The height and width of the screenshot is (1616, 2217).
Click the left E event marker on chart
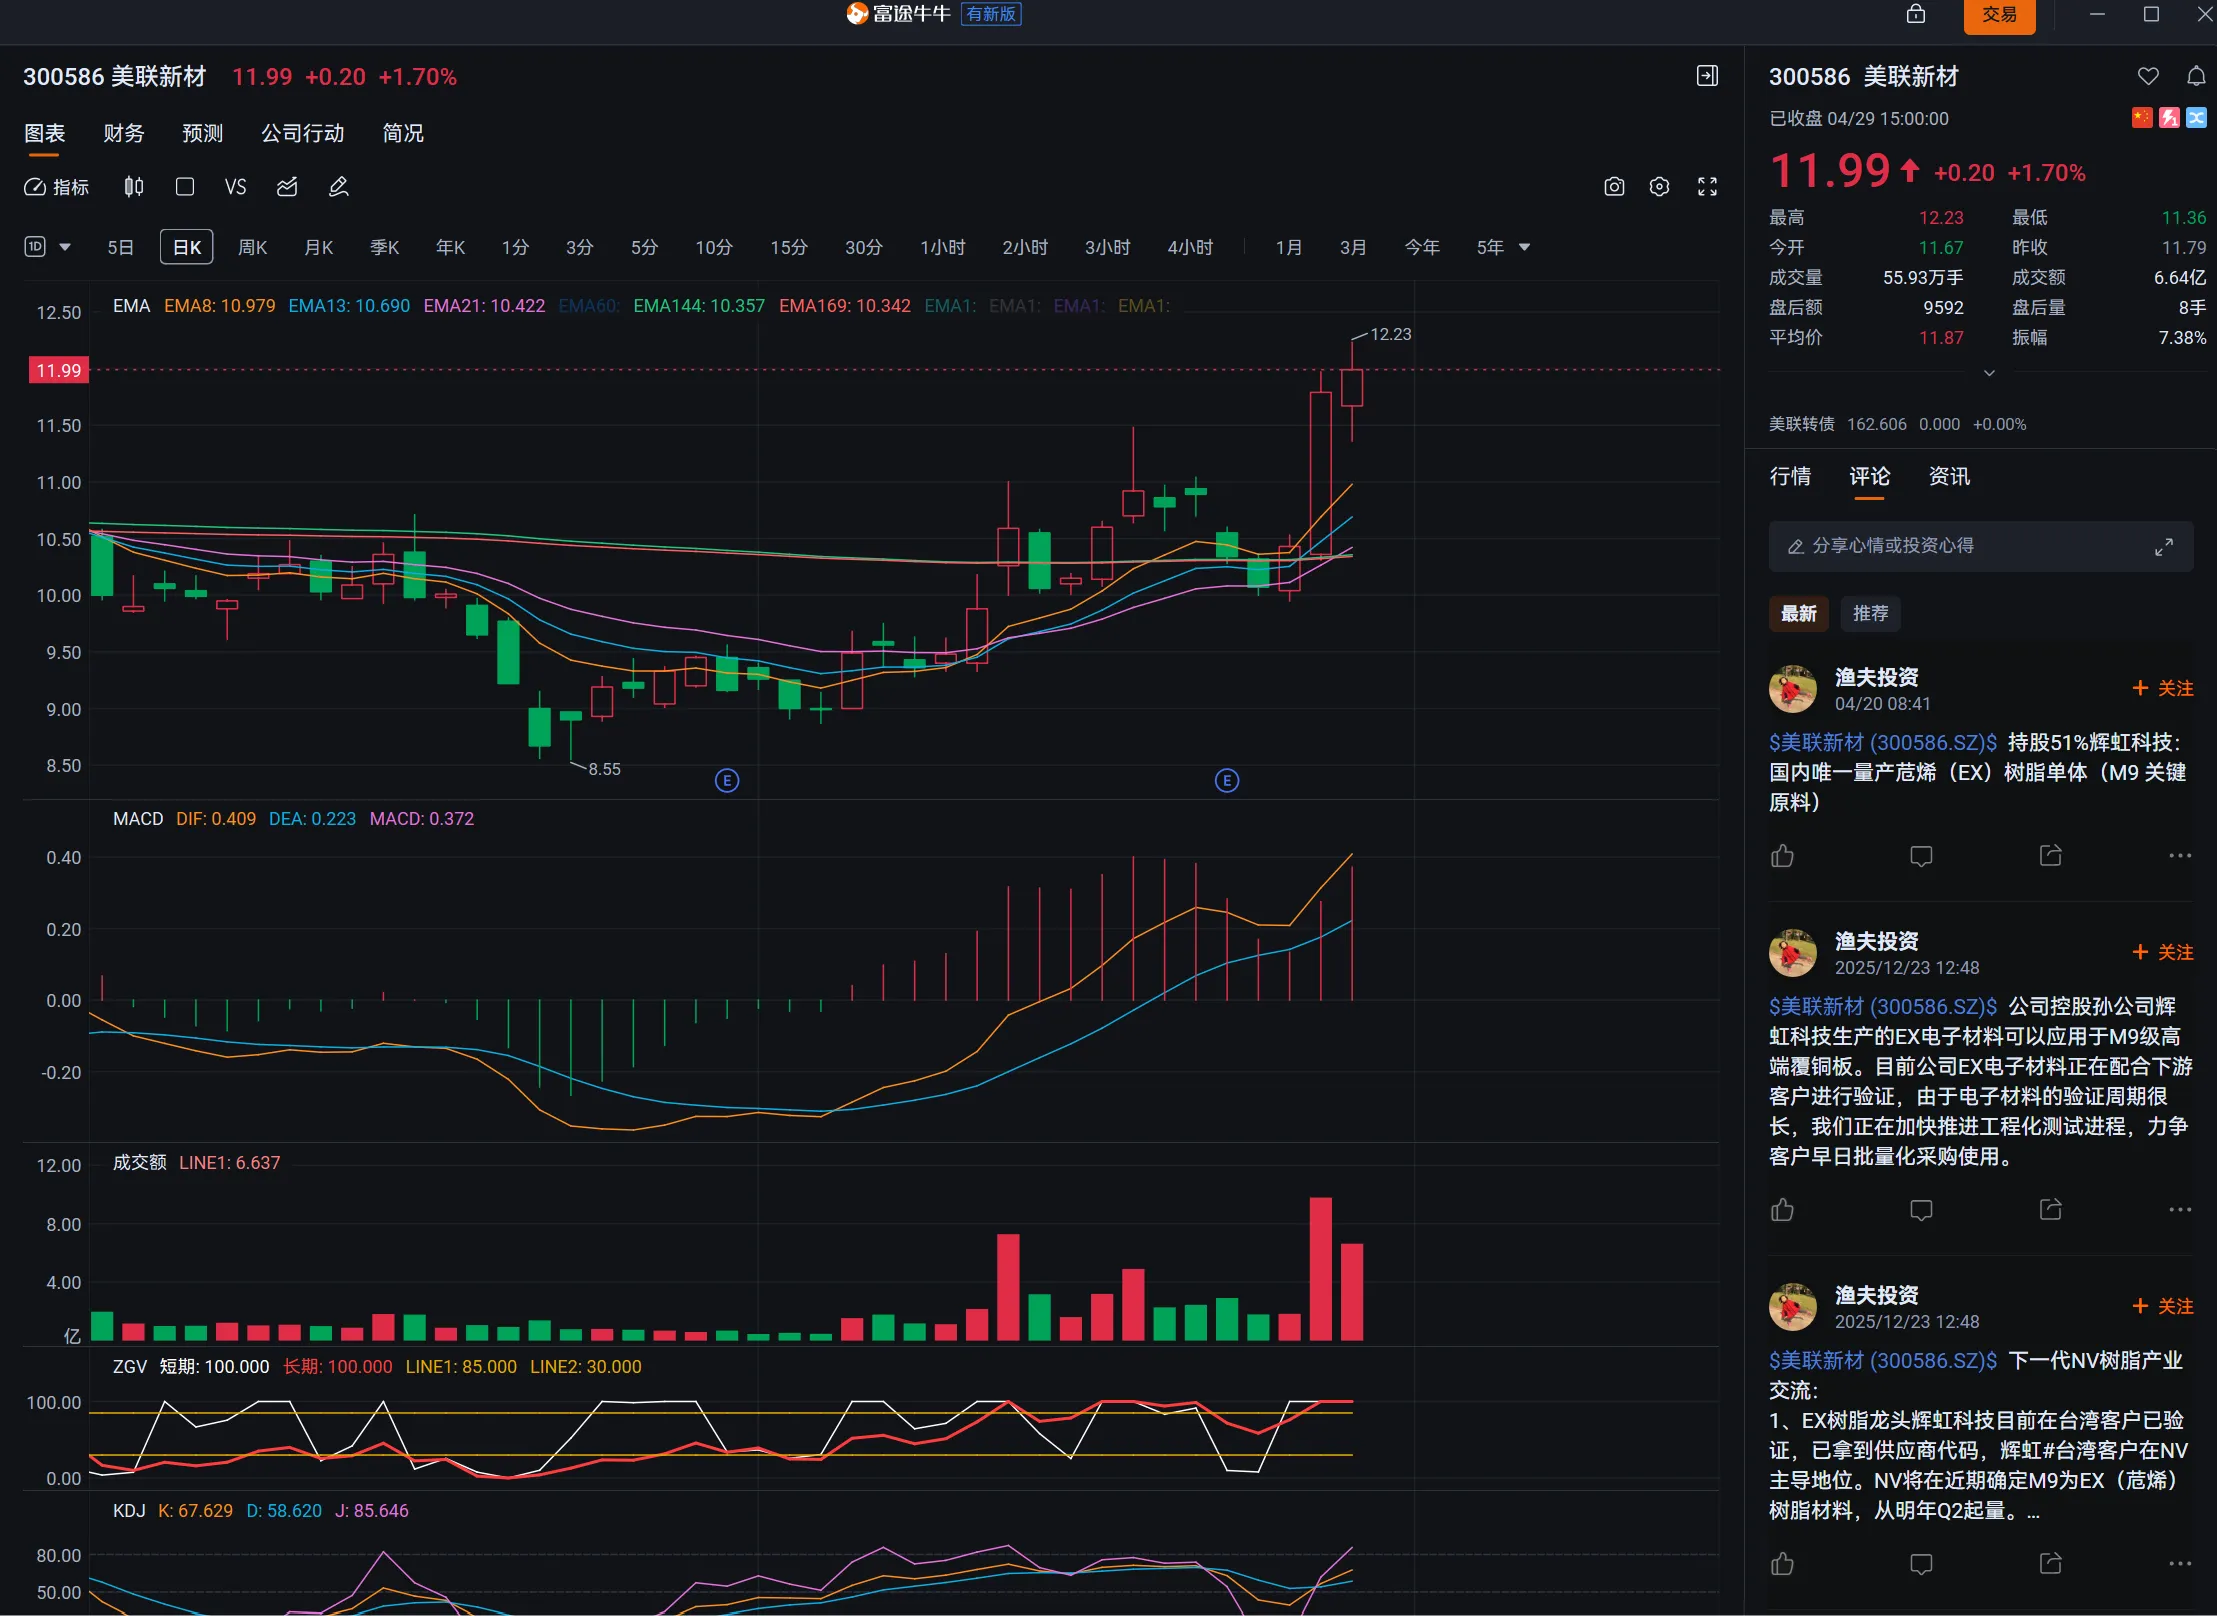click(728, 780)
